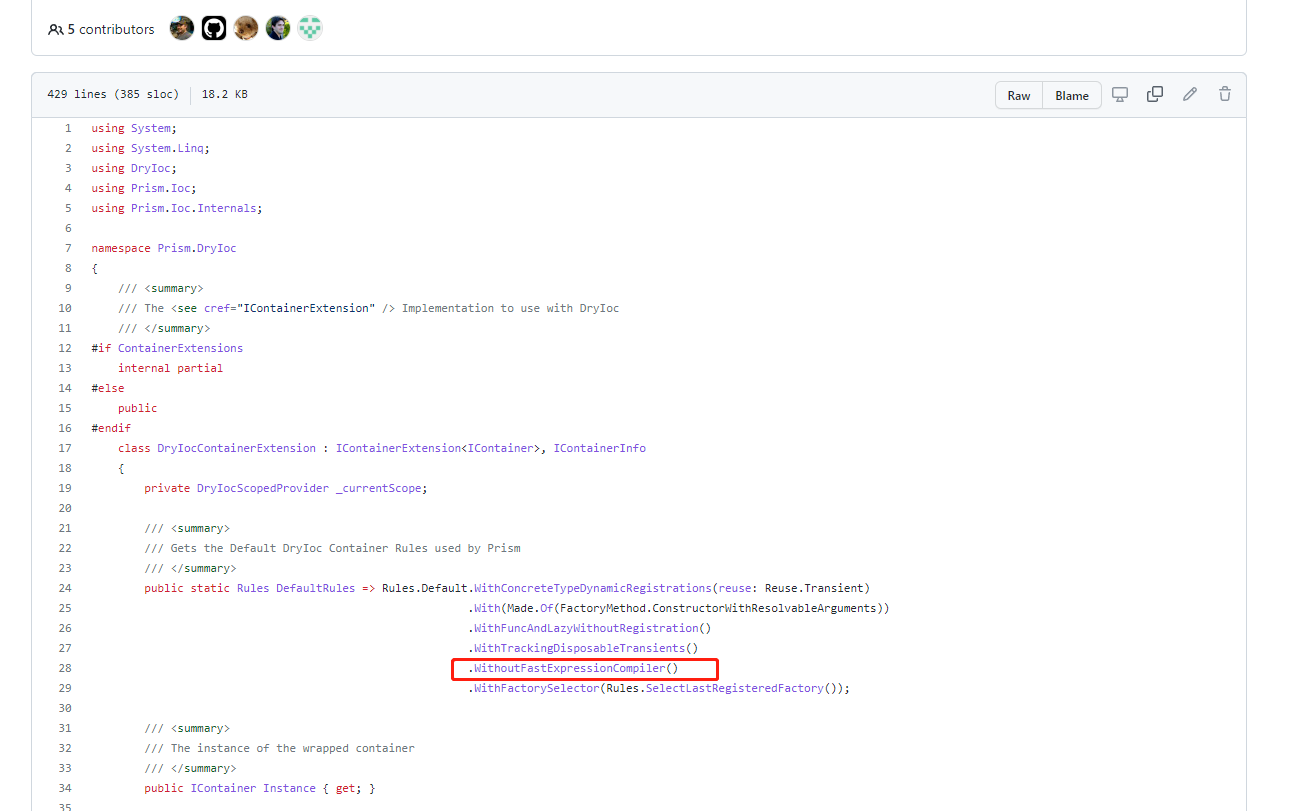This screenshot has height=811, width=1310.
Task: Switch to the Blame view
Action: (1071, 95)
